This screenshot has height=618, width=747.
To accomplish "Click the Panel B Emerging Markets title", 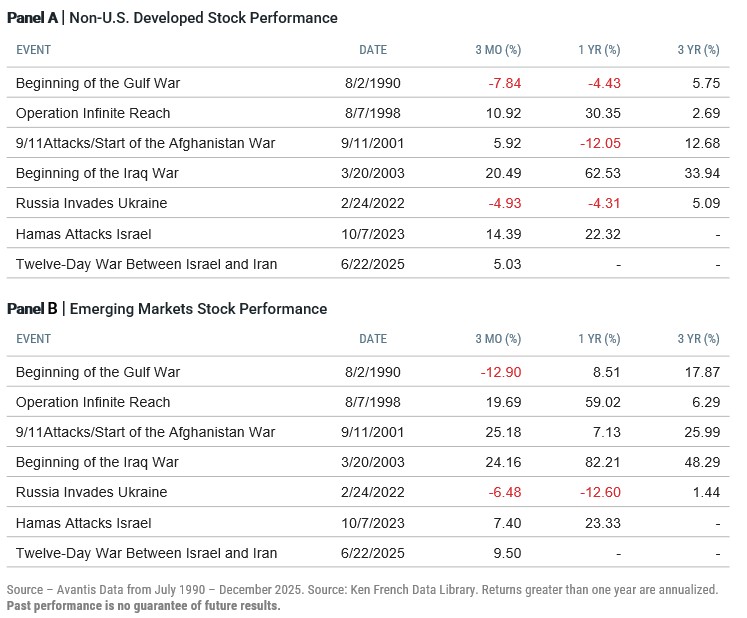I will pos(167,308).
